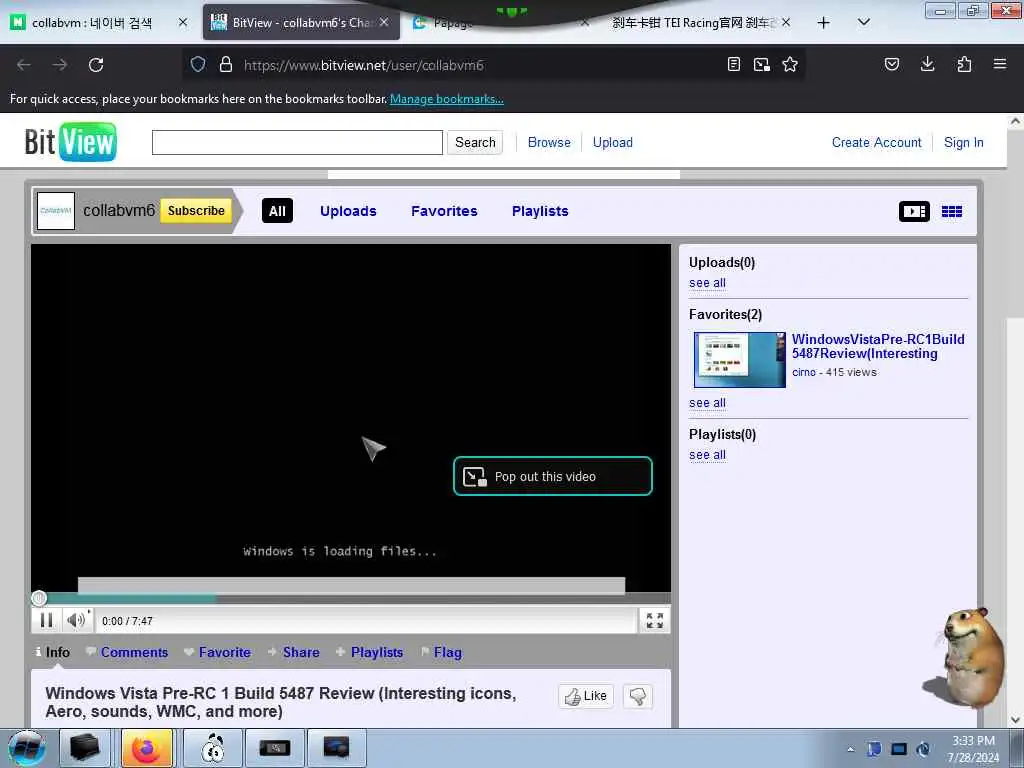This screenshot has height=768, width=1024.
Task: Open picture-in-picture icon in address bar
Action: pyautogui.click(x=761, y=64)
